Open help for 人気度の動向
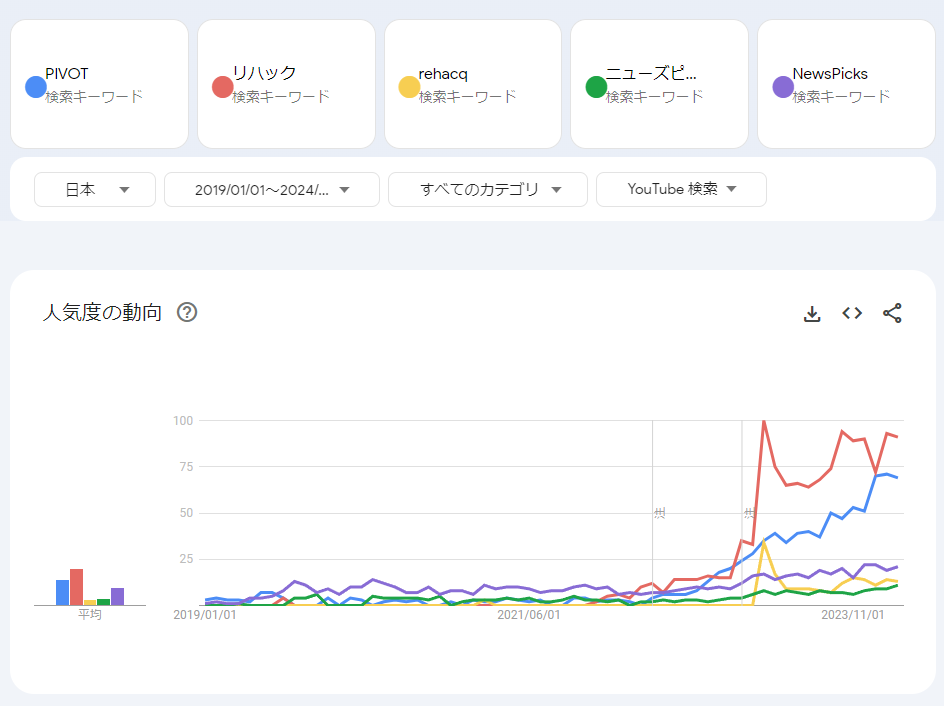Screen dimensions: 944x706 [187, 312]
